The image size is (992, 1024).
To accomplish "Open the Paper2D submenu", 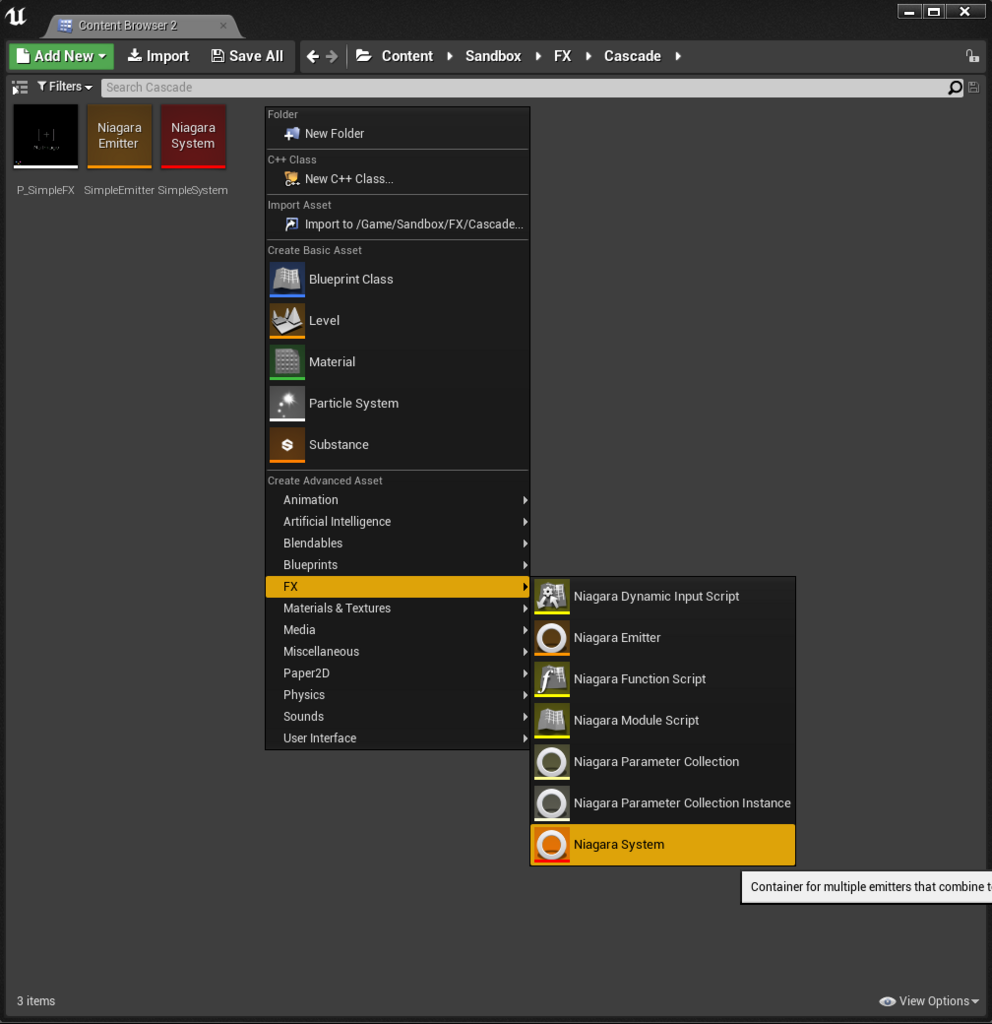I will pyautogui.click(x=397, y=673).
